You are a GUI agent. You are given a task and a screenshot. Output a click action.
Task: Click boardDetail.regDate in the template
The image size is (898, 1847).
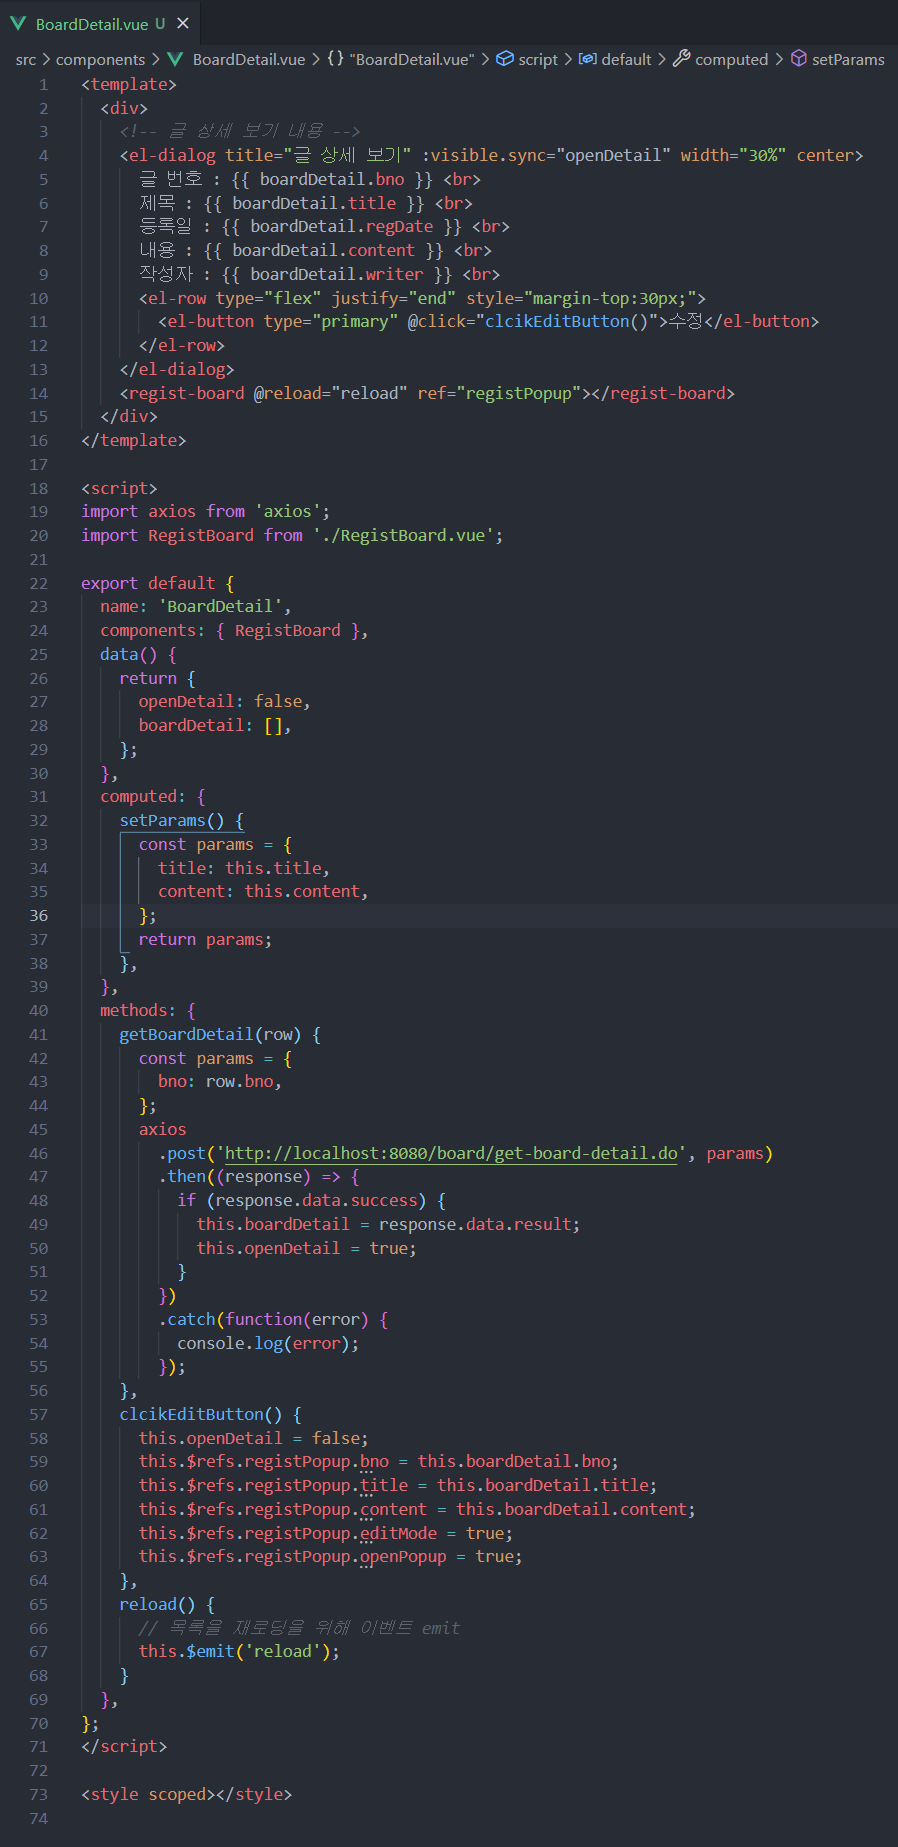pos(342,227)
